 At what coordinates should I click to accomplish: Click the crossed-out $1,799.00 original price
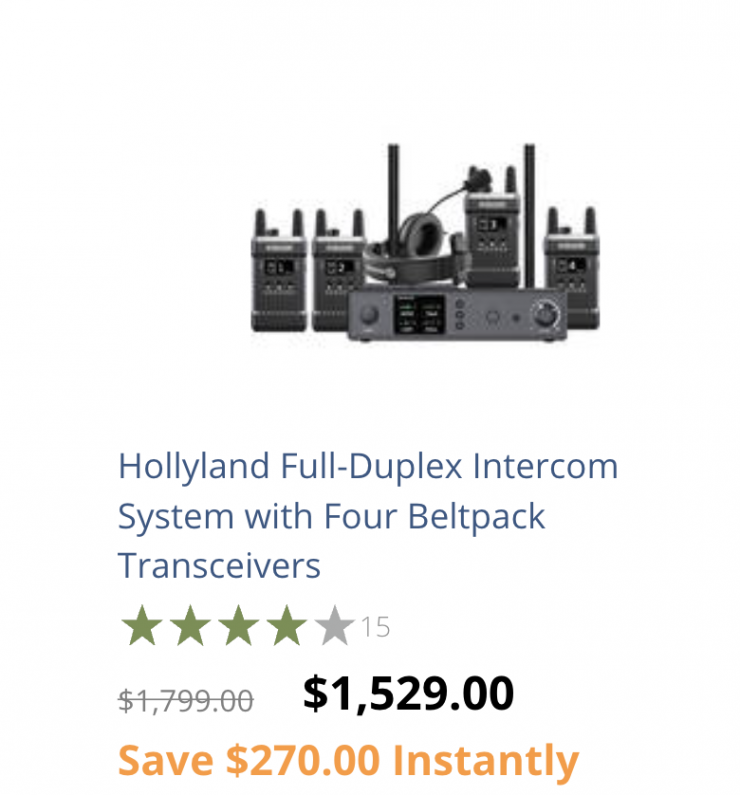(186, 700)
